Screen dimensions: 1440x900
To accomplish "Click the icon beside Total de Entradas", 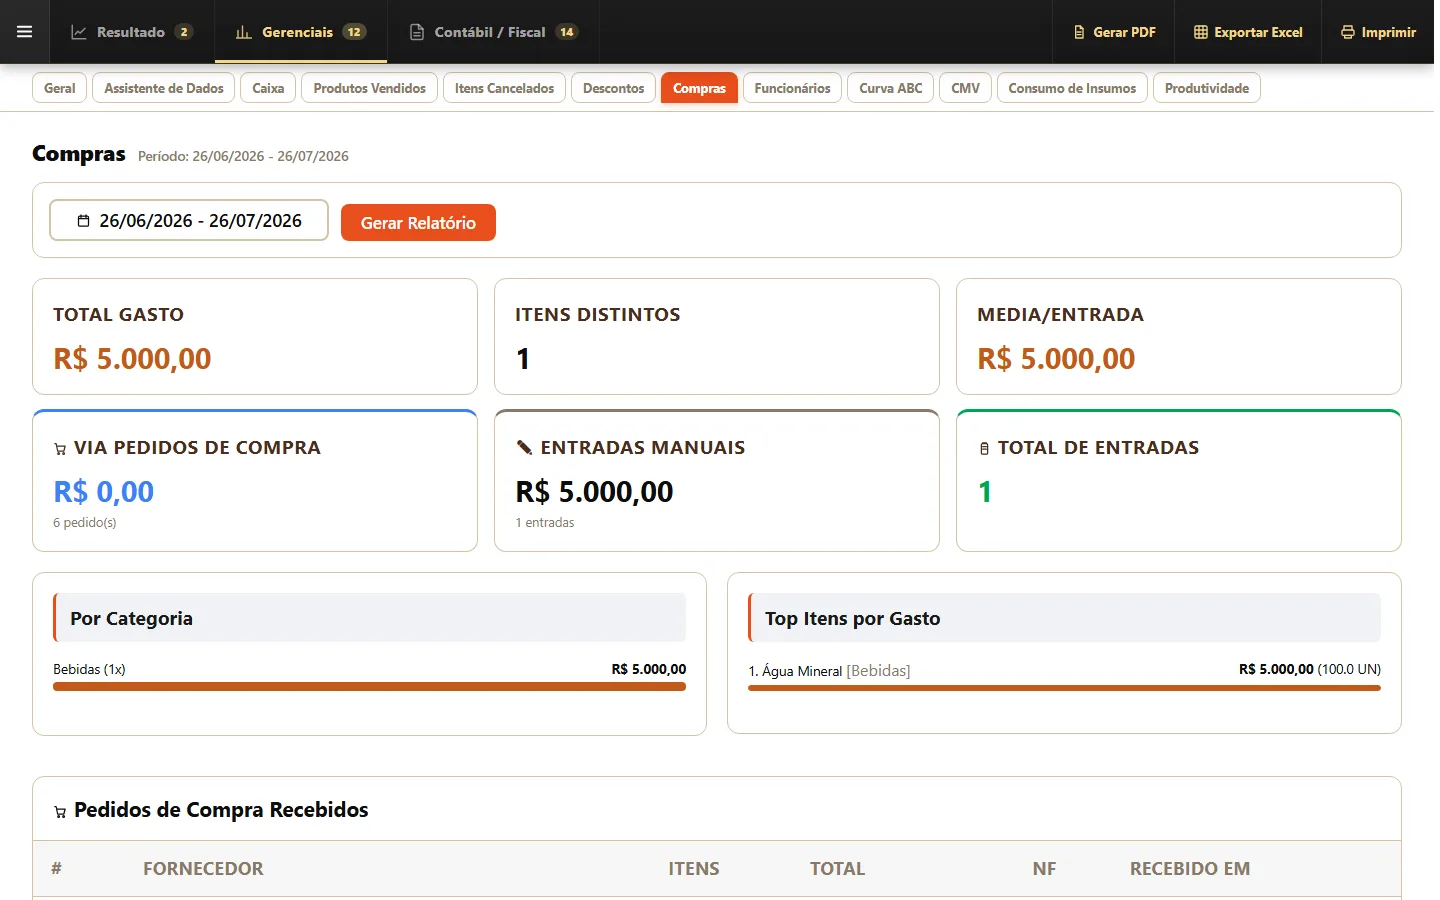I will pyautogui.click(x=984, y=449).
